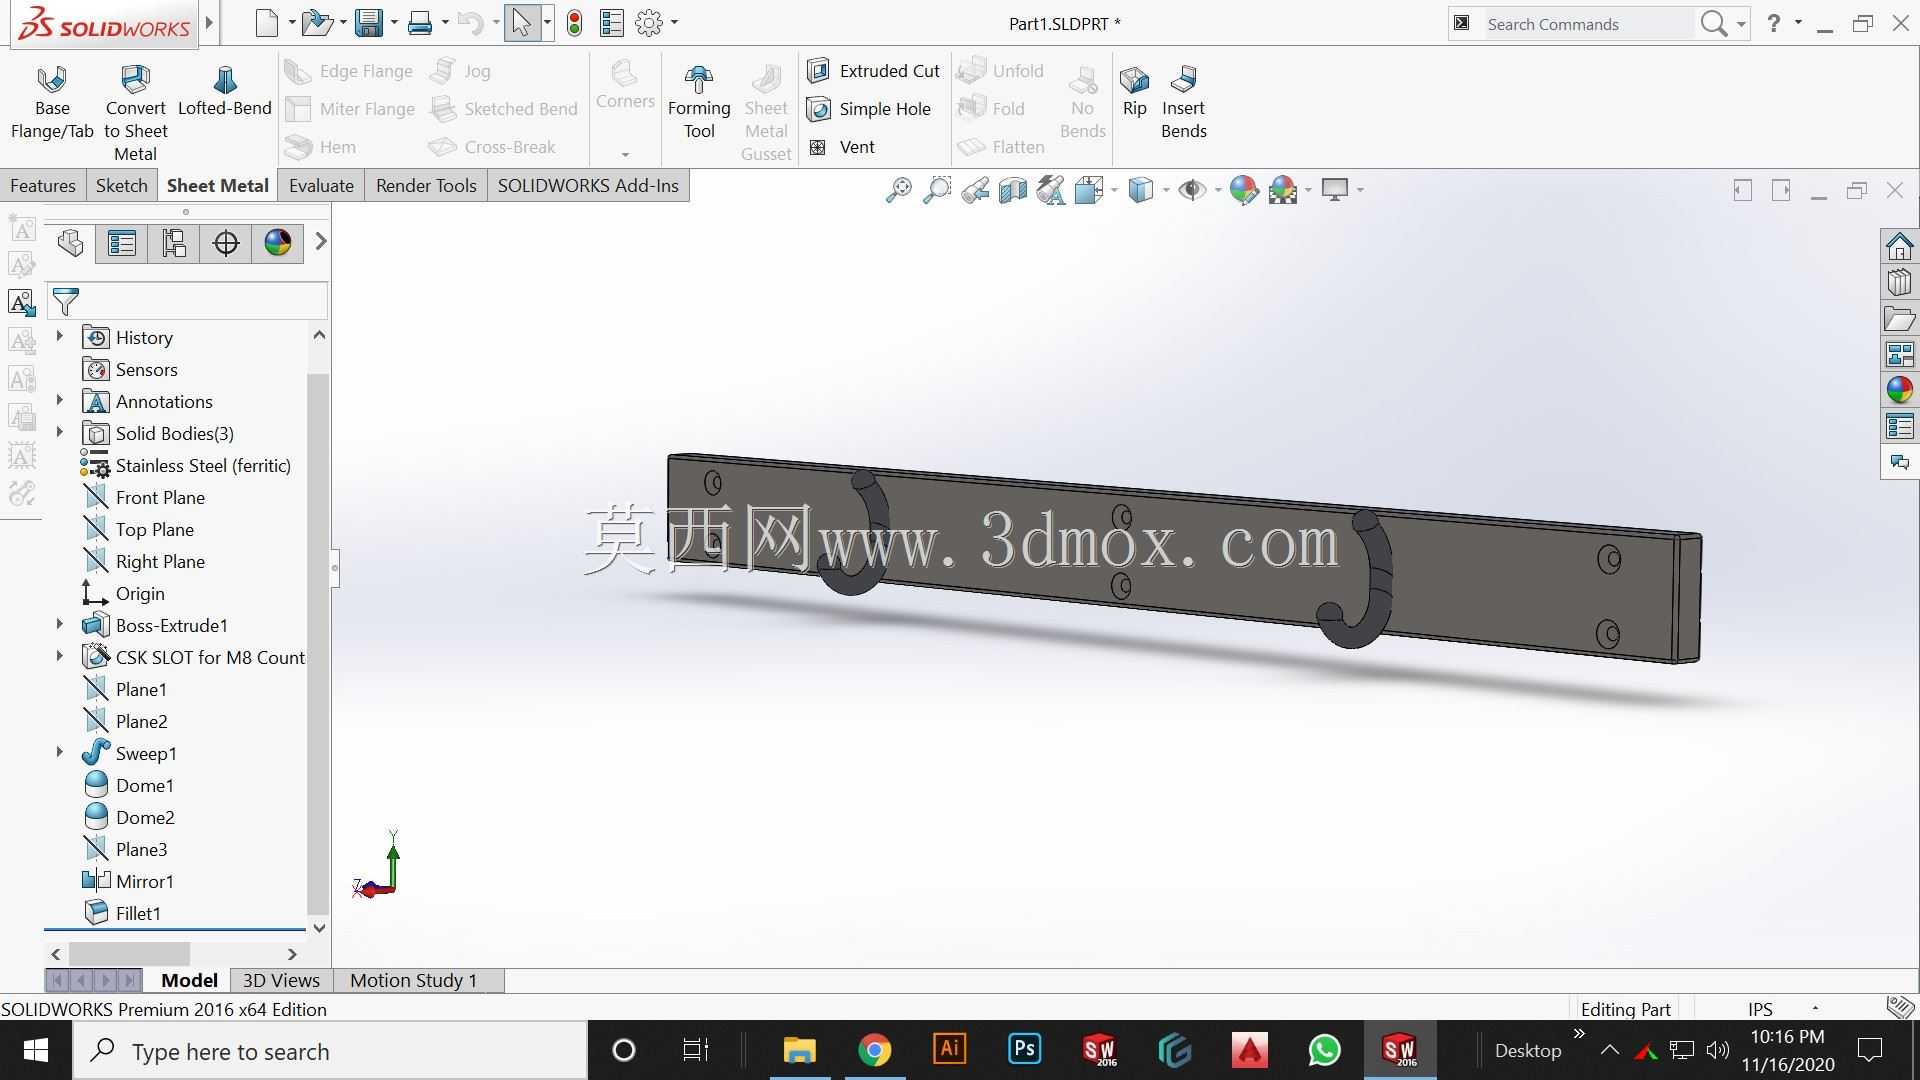Expand the CSK SLOT feature node
Screen dimensions: 1920x1080
[59, 657]
